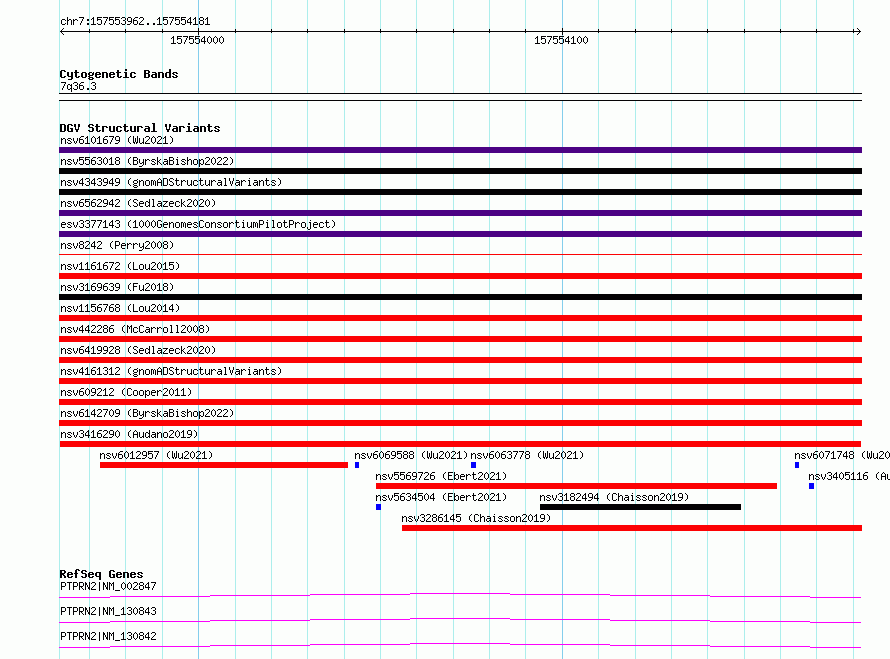Click Cytogenetic Bands track title
890x659 pixels.
[x=119, y=74]
